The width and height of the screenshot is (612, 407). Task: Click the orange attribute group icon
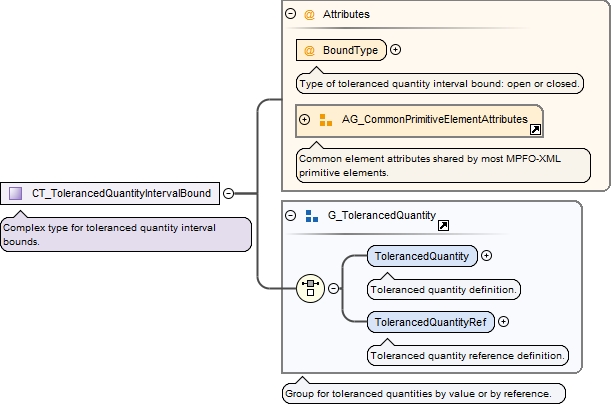coord(326,120)
